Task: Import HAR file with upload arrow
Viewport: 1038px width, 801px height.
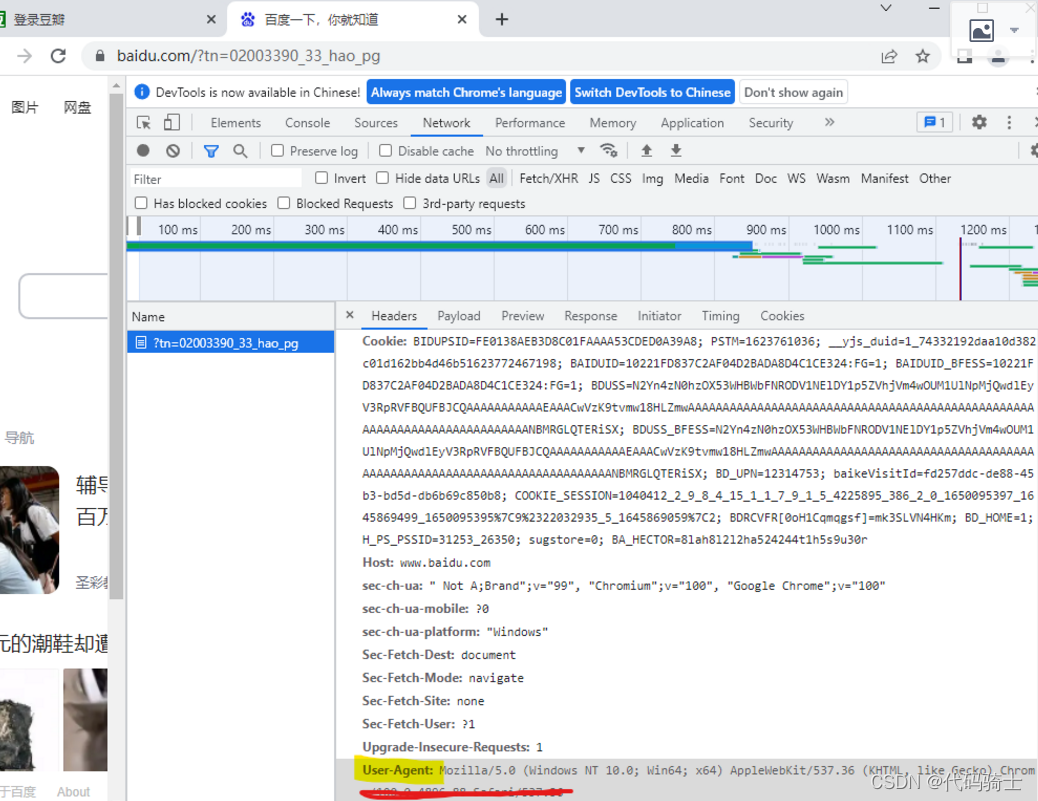Action: pos(646,151)
